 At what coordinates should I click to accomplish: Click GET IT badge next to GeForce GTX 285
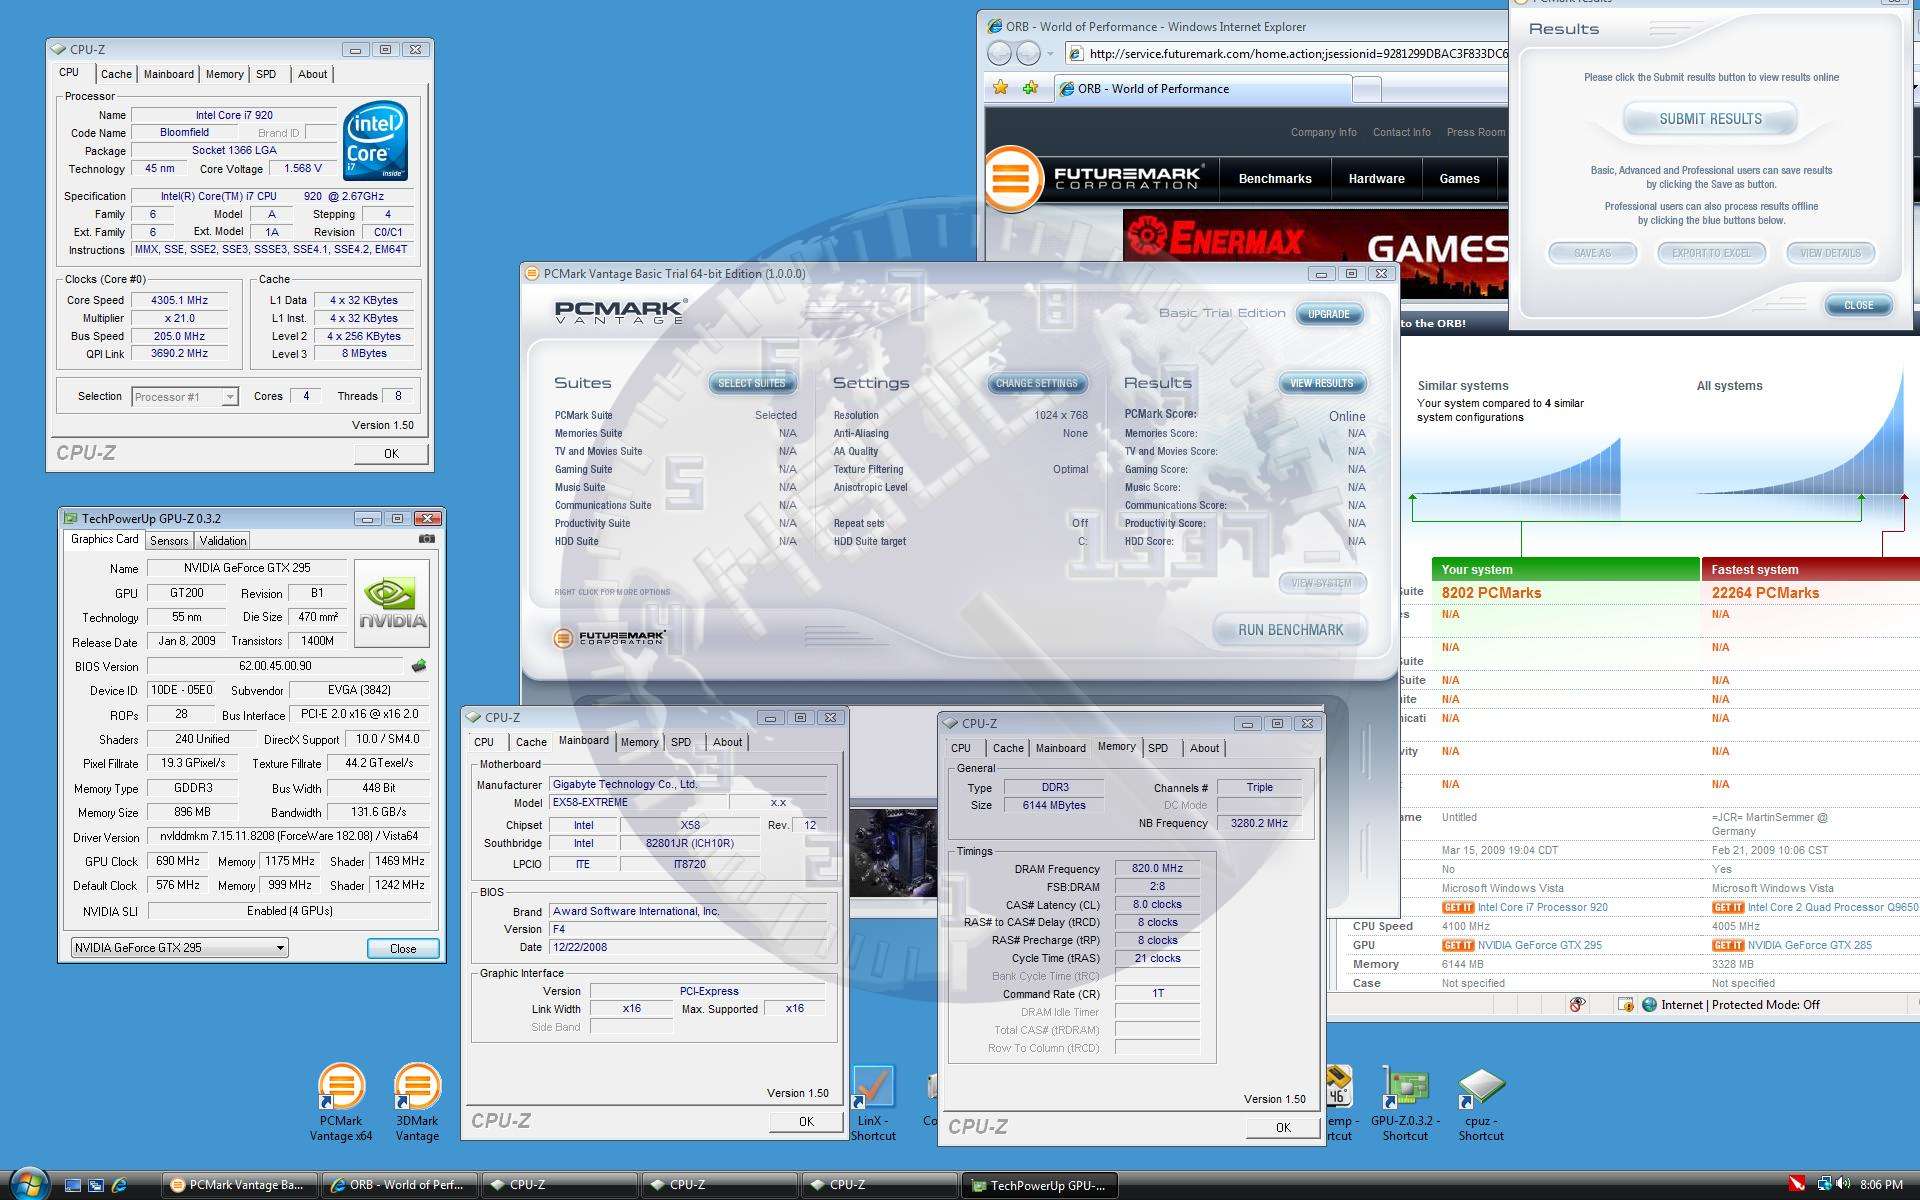pyautogui.click(x=1727, y=946)
